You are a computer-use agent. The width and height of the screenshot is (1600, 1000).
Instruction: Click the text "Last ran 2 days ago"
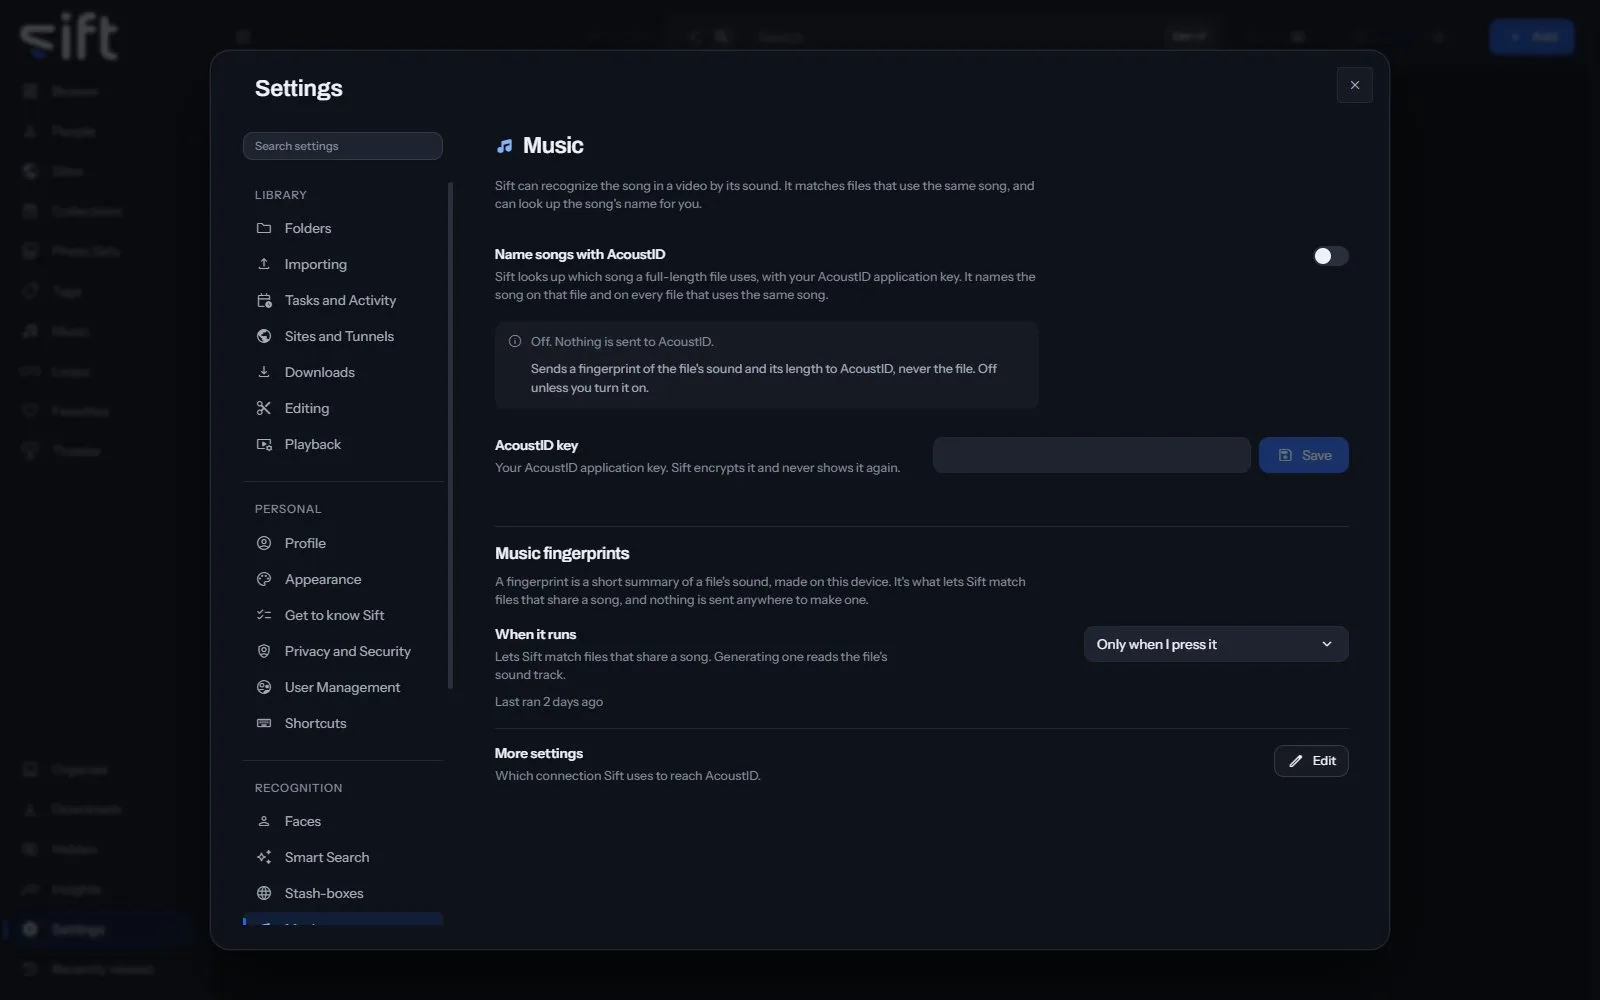(x=549, y=702)
